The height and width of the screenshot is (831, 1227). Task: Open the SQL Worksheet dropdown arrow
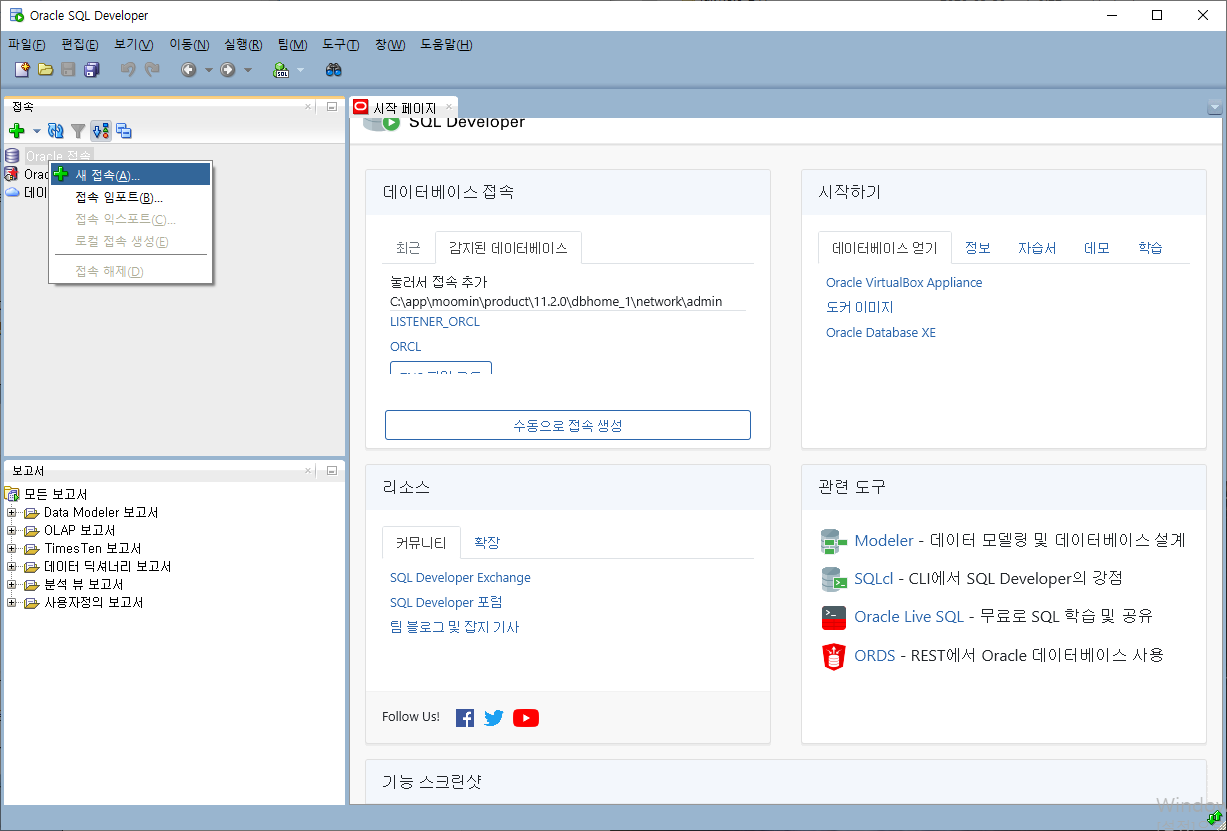[x=300, y=70]
